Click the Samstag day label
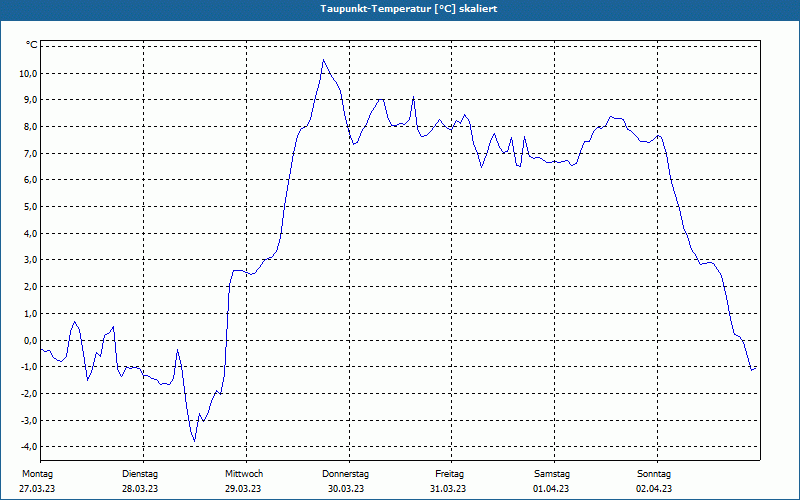The image size is (800, 500). (552, 474)
